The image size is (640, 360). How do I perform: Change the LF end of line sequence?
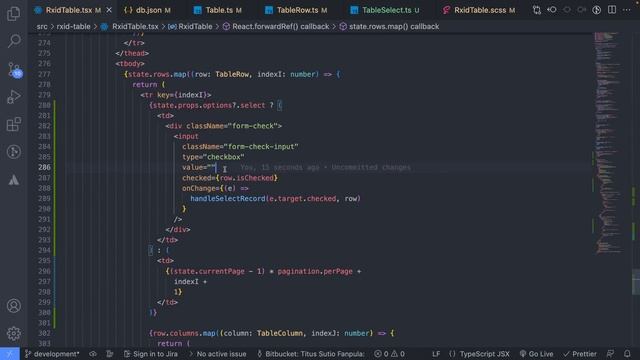coord(436,354)
